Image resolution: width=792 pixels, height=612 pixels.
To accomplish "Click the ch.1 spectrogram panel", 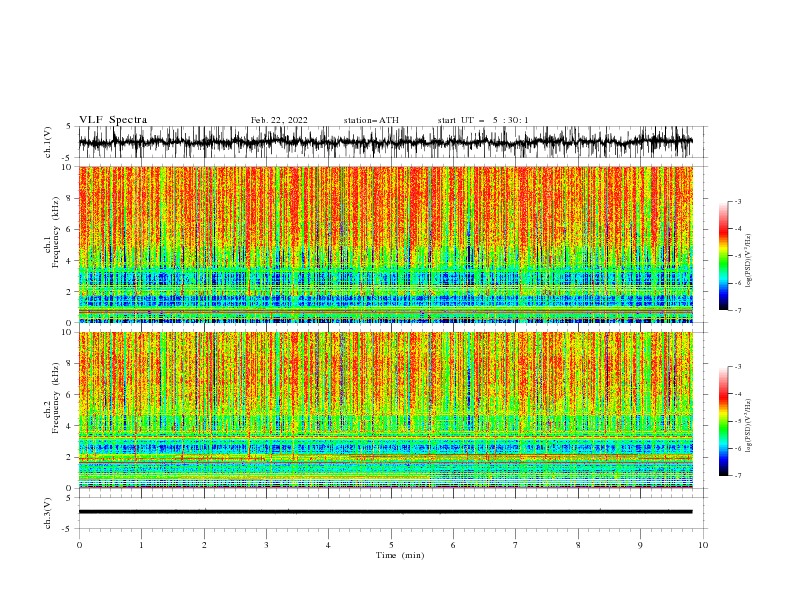I will point(385,244).
